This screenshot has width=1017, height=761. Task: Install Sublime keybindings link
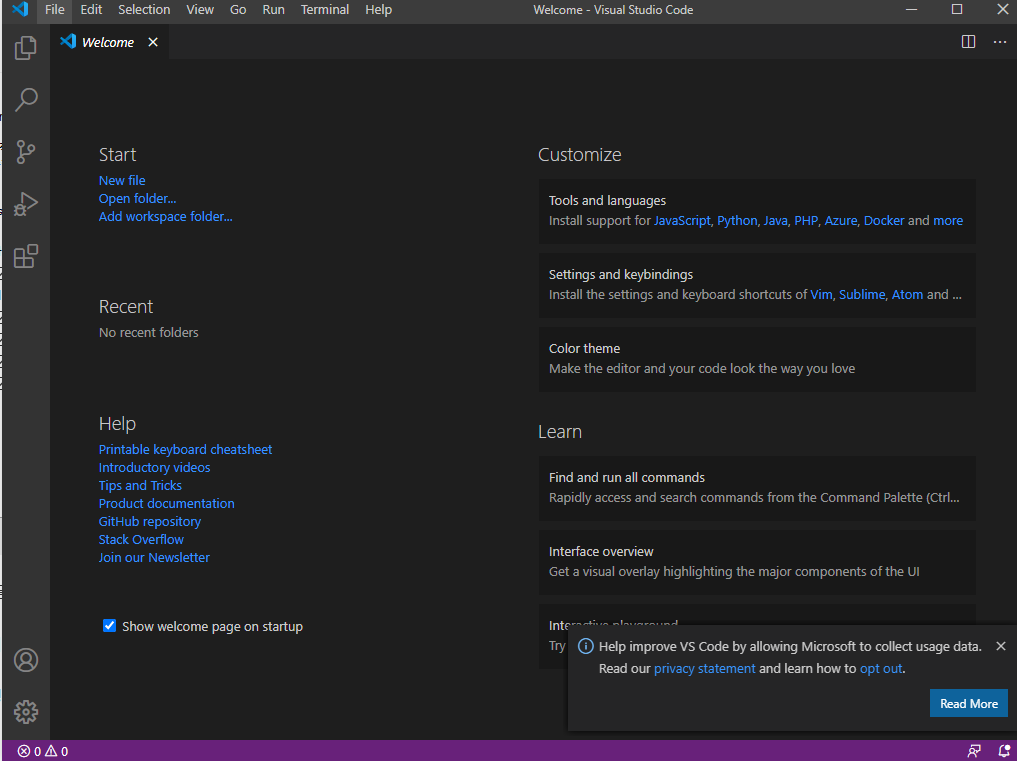pyautogui.click(x=862, y=295)
